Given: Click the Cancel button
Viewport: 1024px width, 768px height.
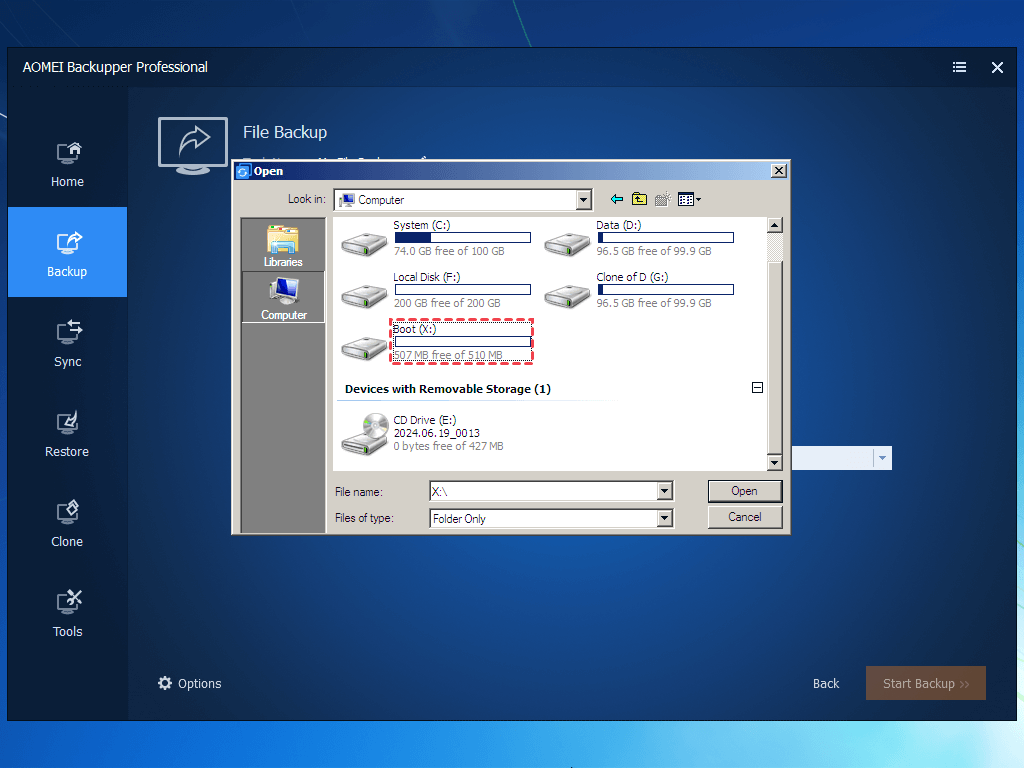Looking at the screenshot, I should click(744, 517).
